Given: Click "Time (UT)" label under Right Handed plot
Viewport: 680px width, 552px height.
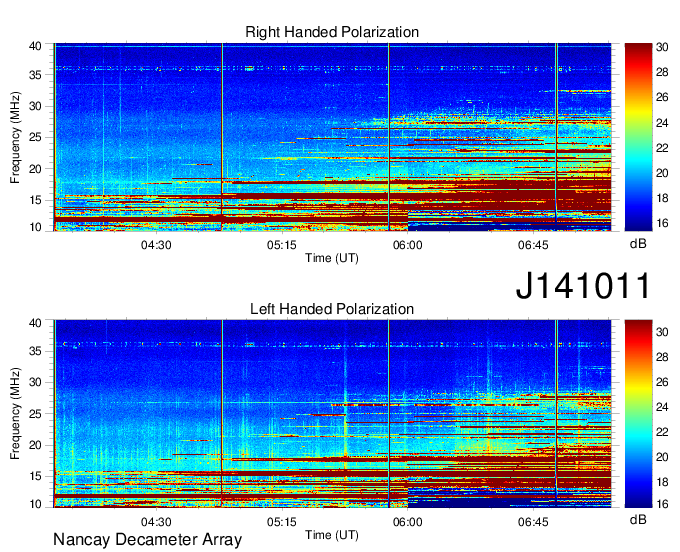Looking at the screenshot, I should click(x=332, y=258).
